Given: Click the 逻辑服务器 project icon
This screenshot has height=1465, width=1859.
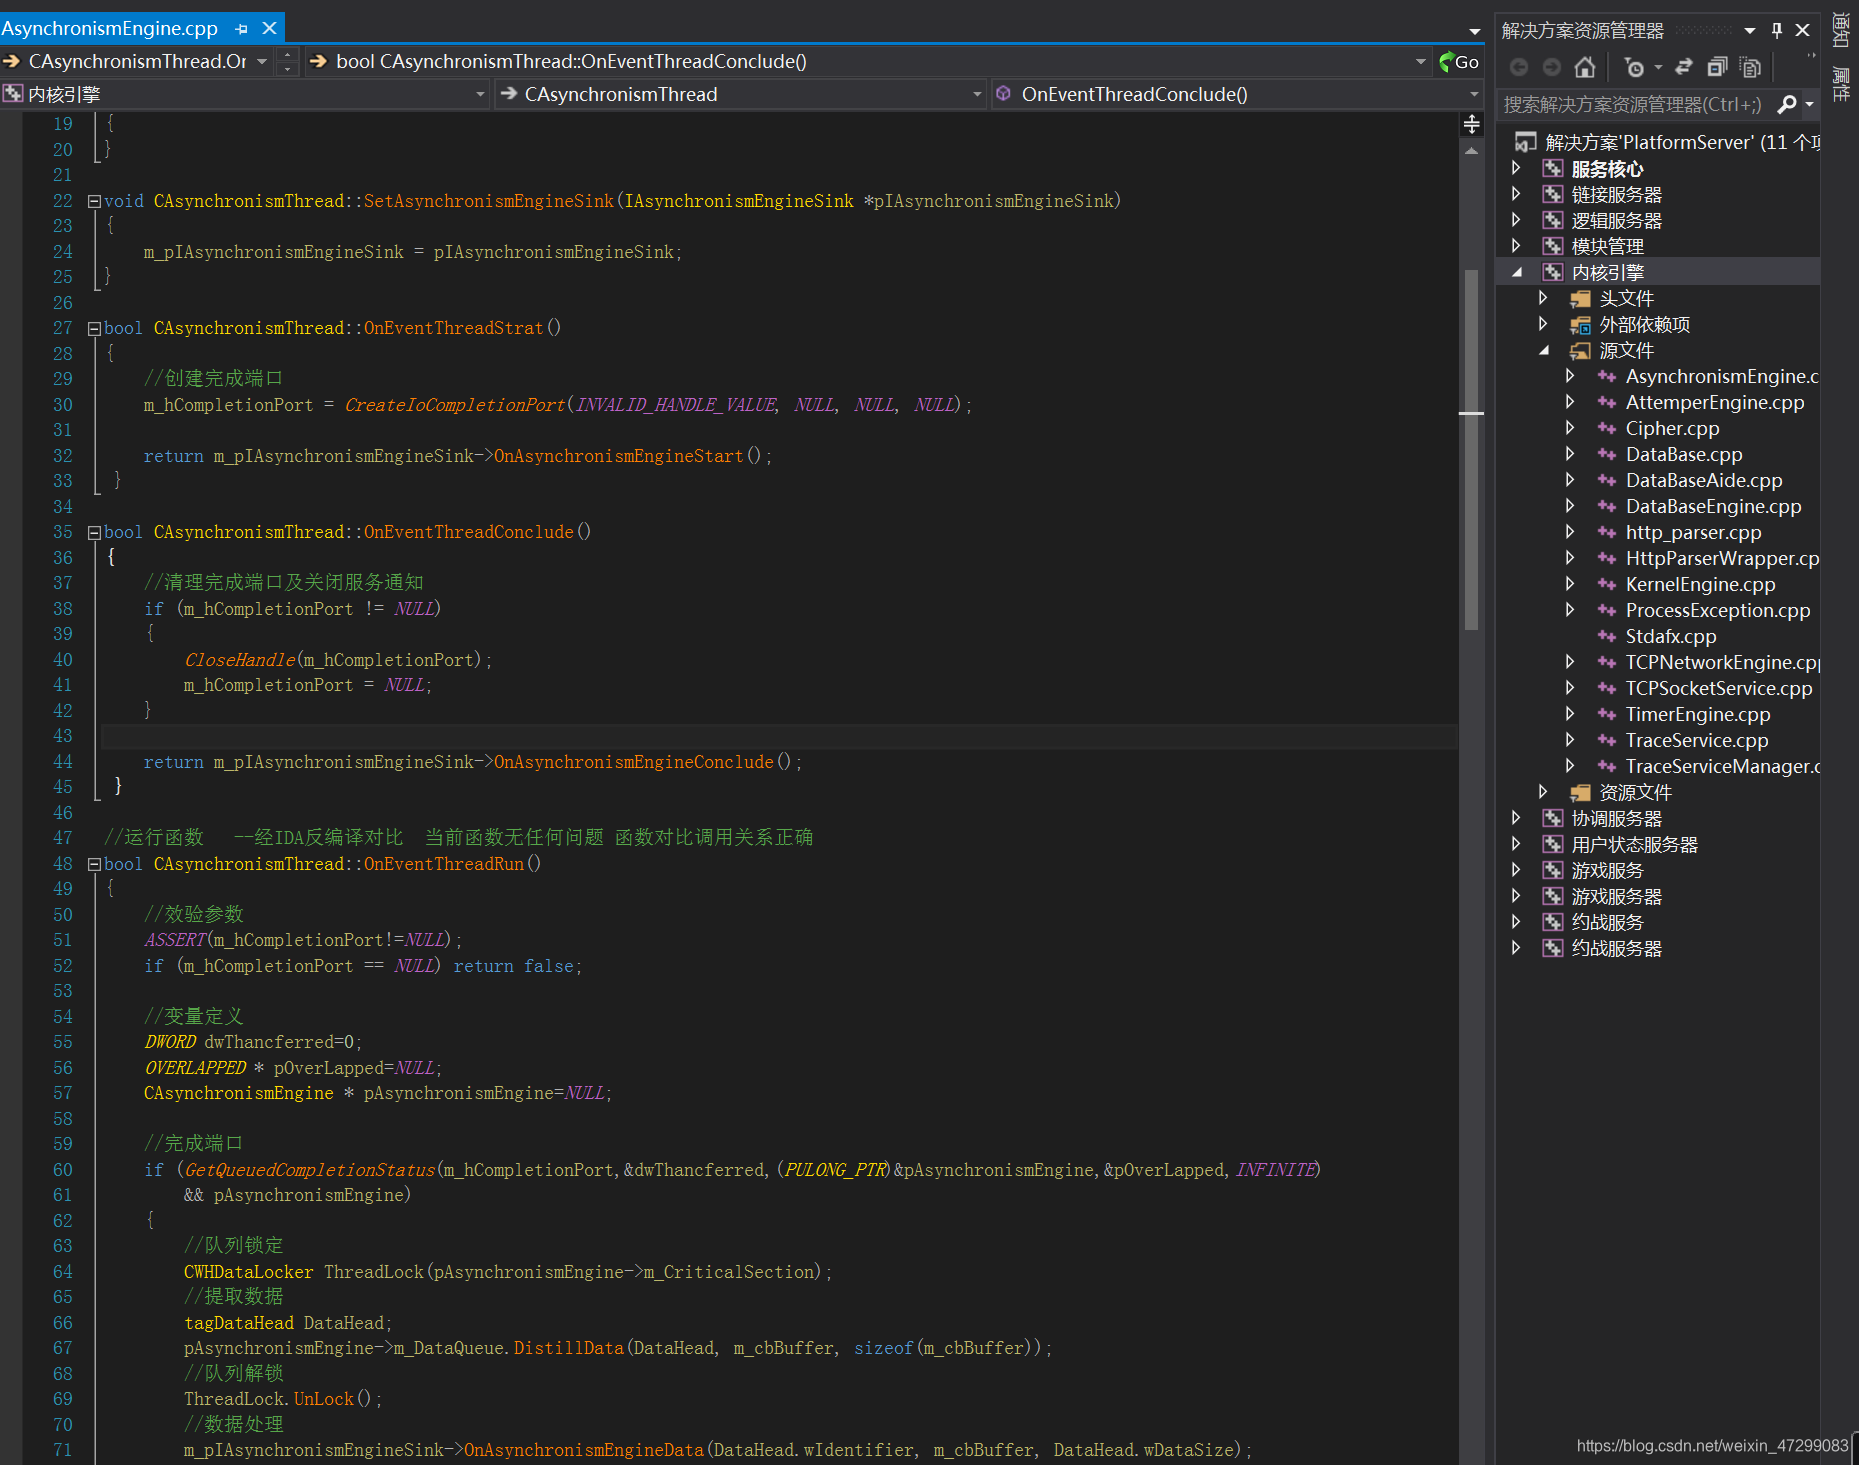Looking at the screenshot, I should coord(1552,220).
